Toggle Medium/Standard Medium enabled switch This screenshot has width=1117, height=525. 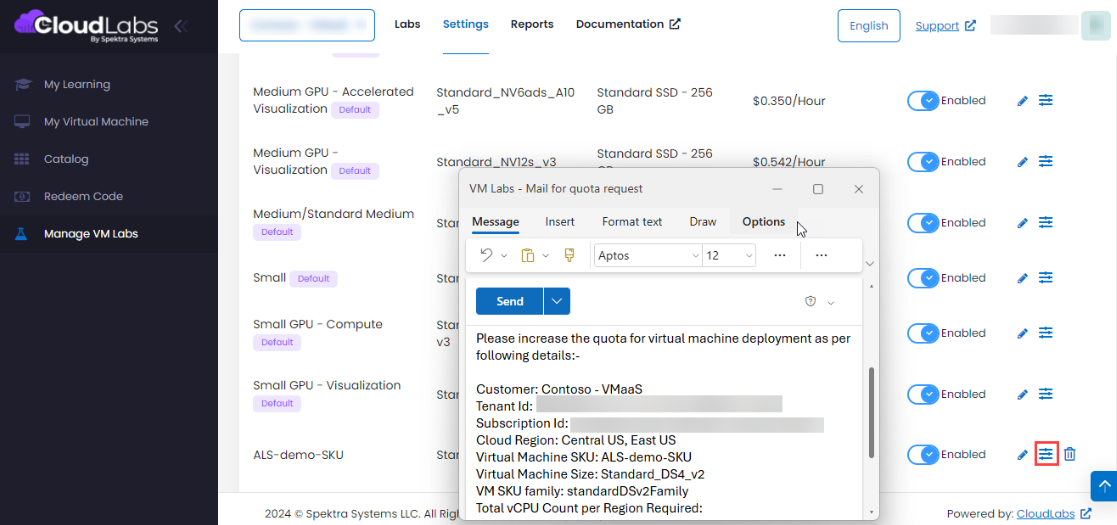tap(923, 223)
